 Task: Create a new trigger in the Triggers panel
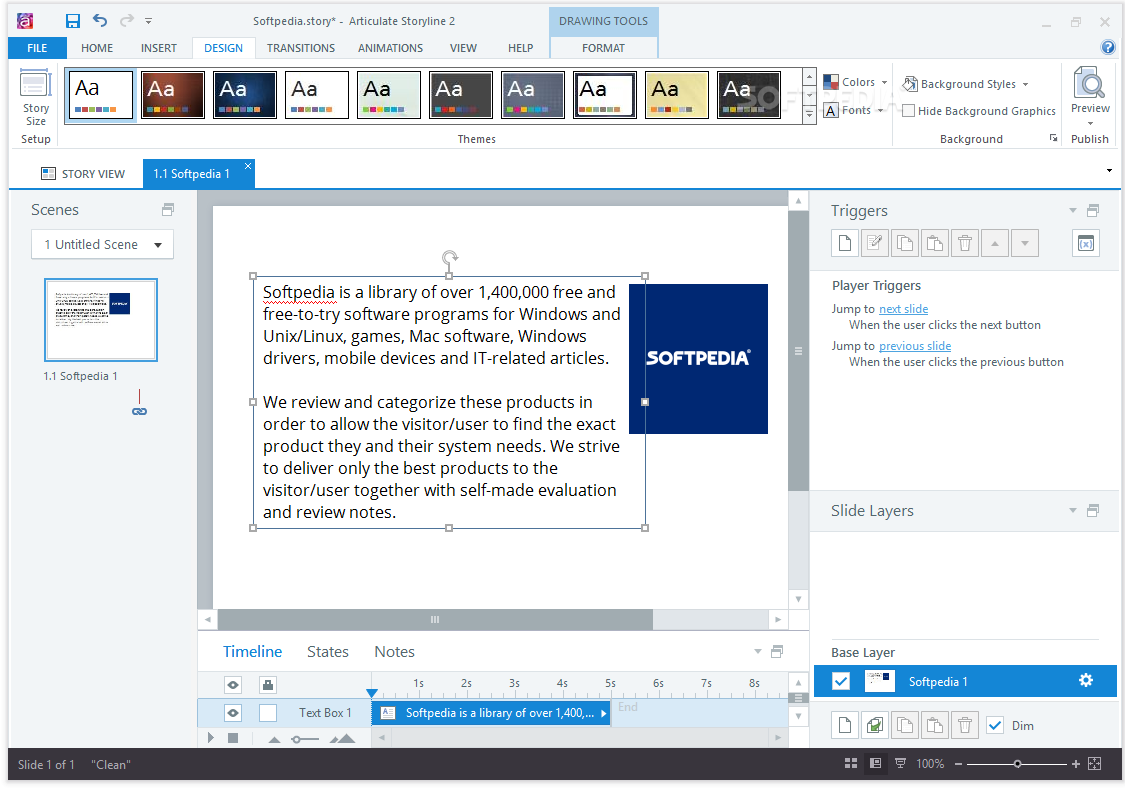(x=845, y=243)
